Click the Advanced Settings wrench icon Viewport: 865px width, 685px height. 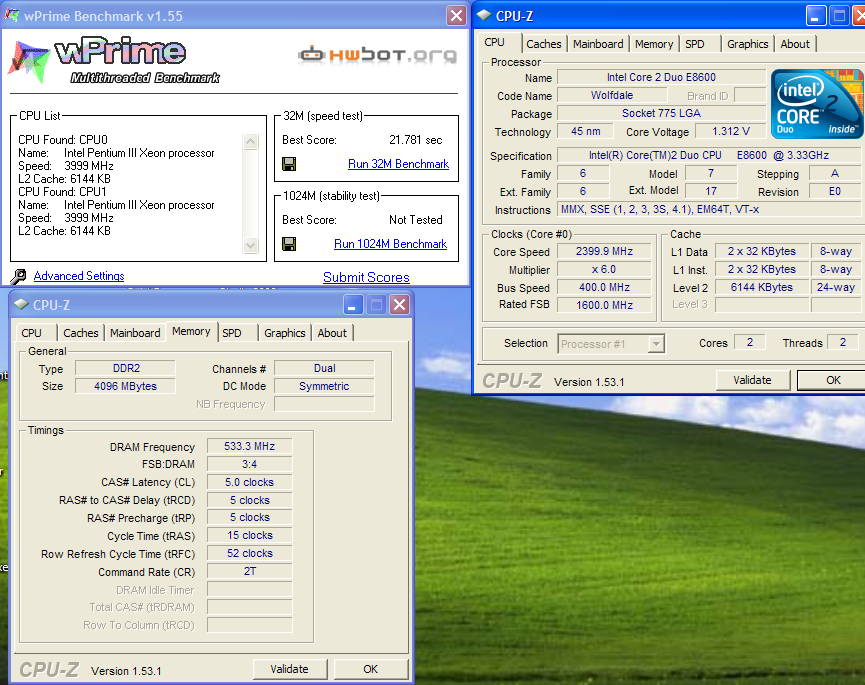coord(19,276)
